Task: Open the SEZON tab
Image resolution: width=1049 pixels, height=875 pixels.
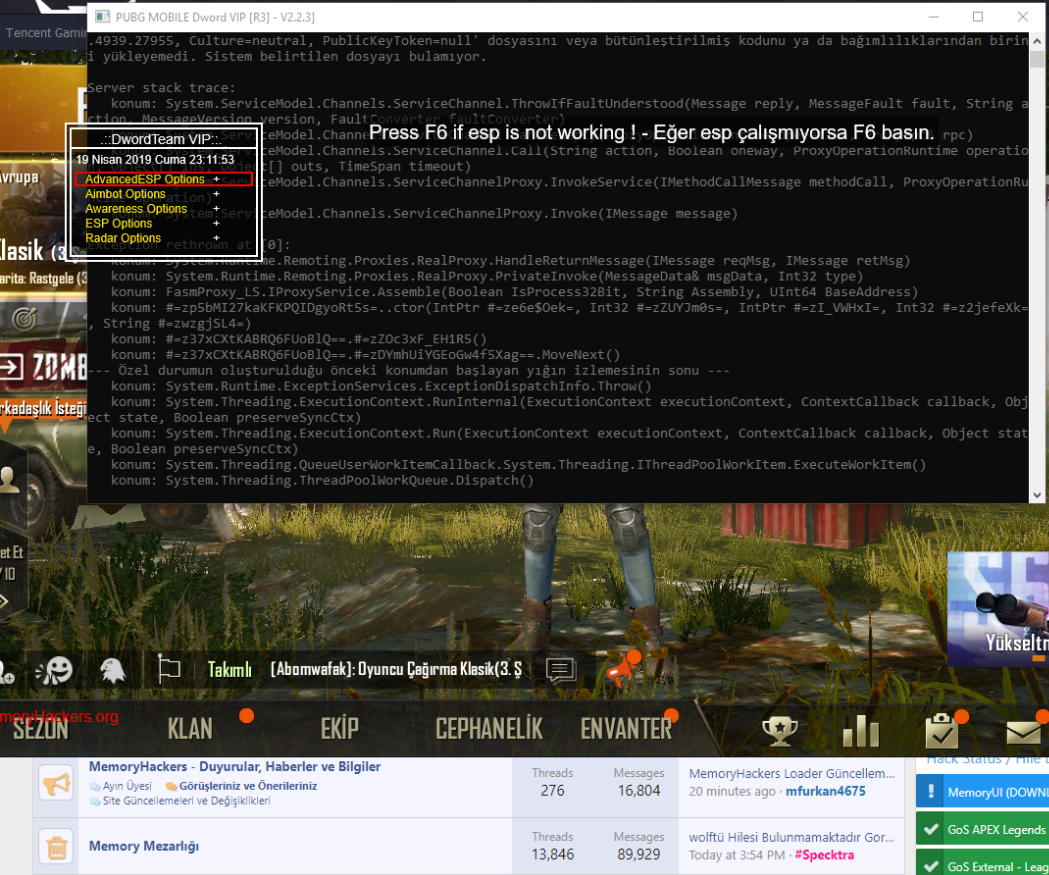Action: [40, 729]
